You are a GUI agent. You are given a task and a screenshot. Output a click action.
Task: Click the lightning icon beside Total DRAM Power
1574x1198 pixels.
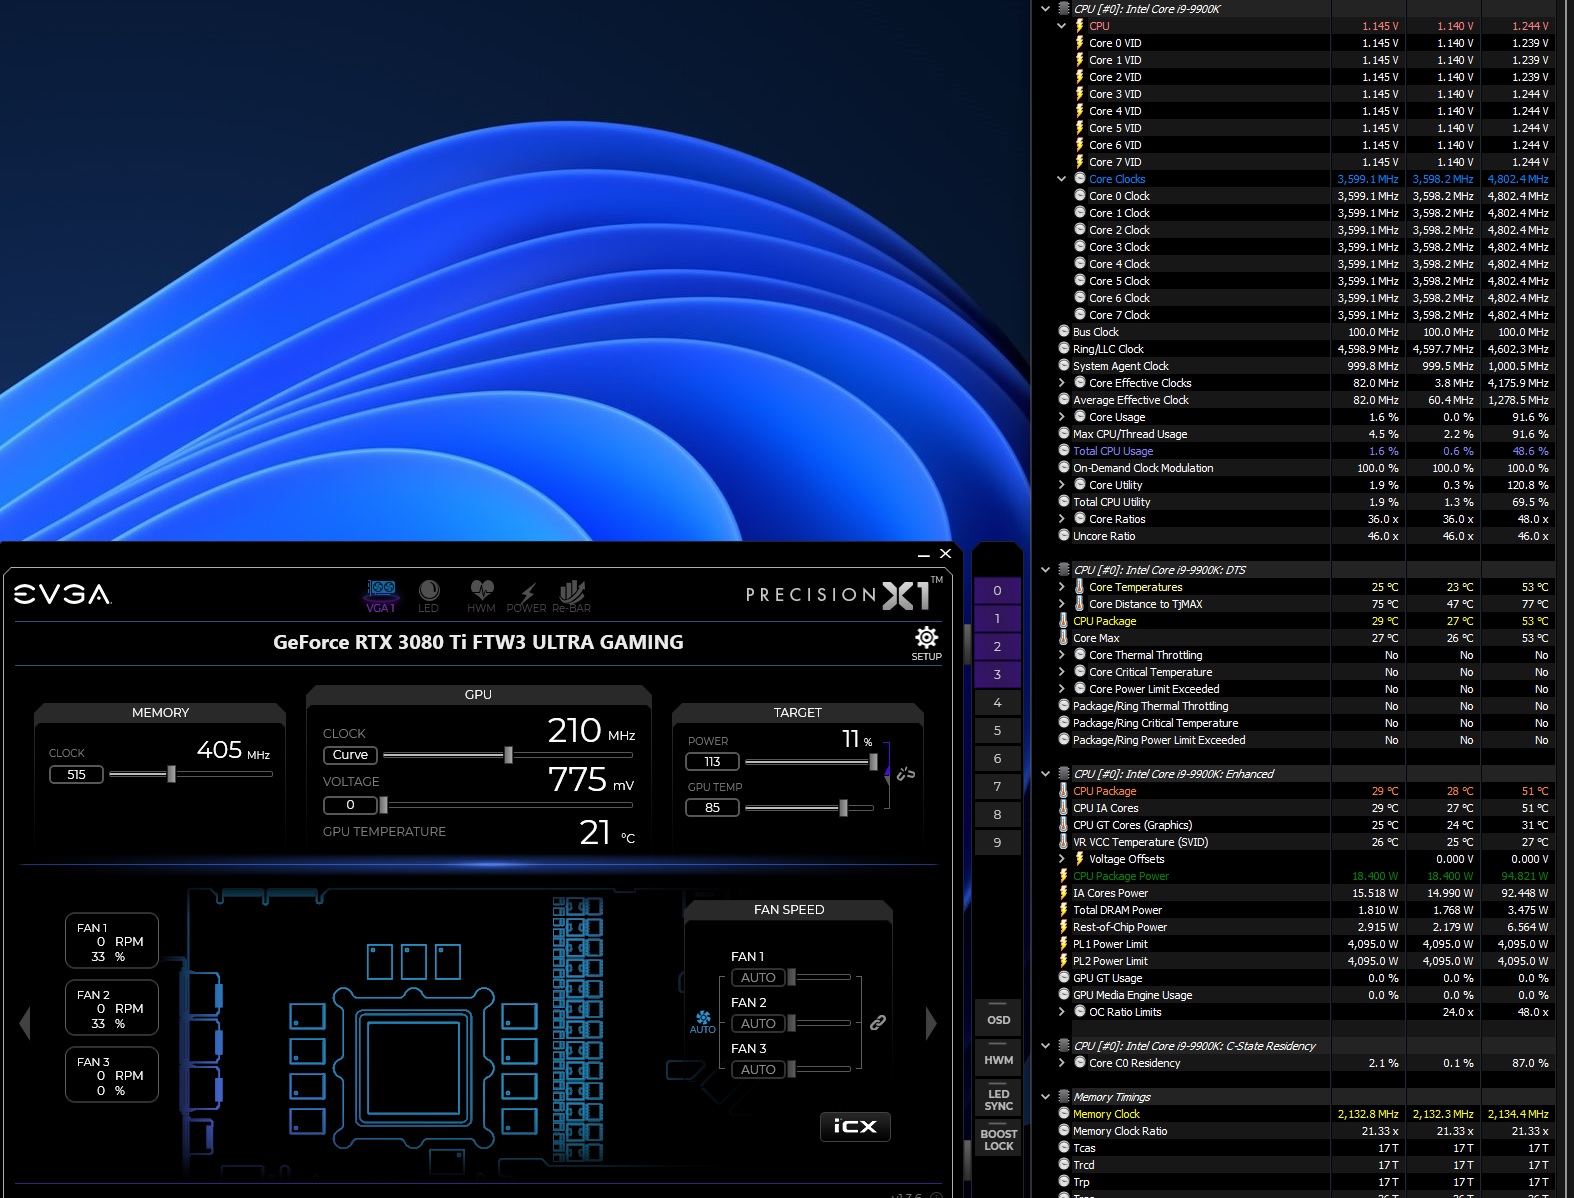[1064, 909]
